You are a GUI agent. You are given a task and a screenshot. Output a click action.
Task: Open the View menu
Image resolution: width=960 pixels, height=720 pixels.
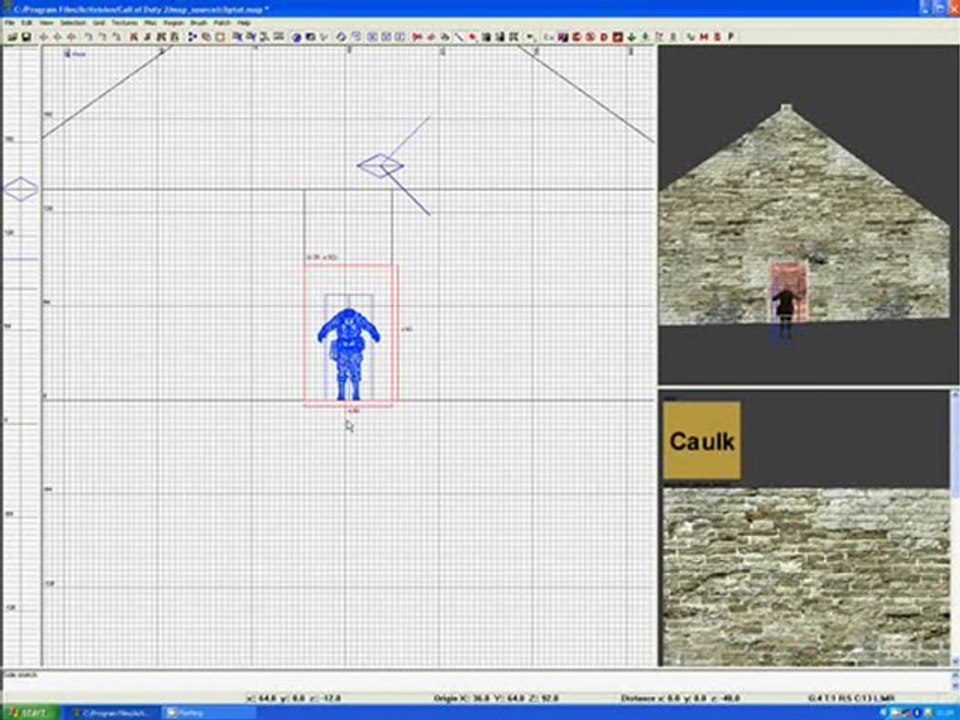47,23
